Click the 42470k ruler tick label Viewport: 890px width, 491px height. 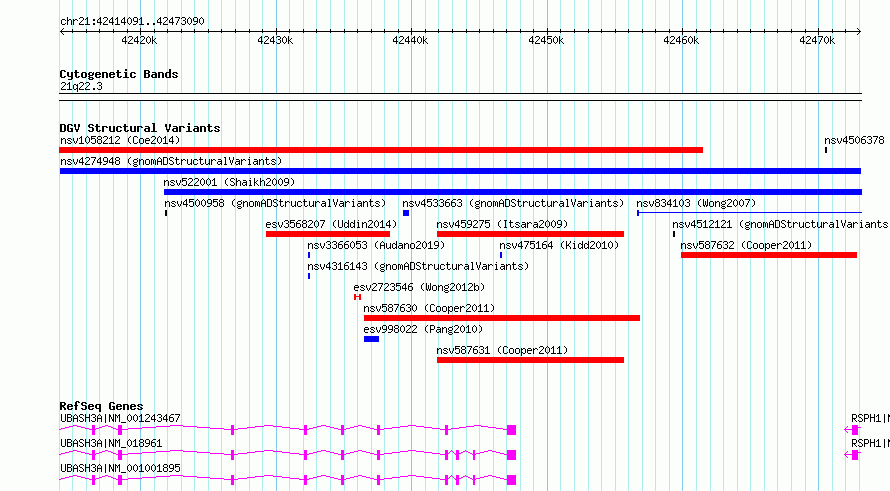(817, 40)
